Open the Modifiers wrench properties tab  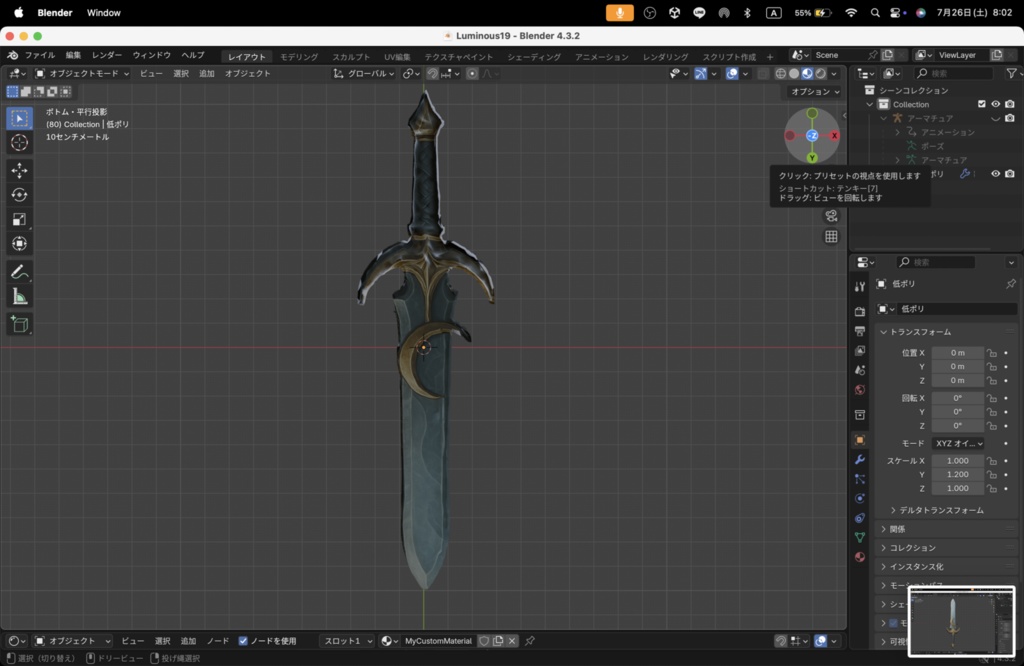click(859, 459)
